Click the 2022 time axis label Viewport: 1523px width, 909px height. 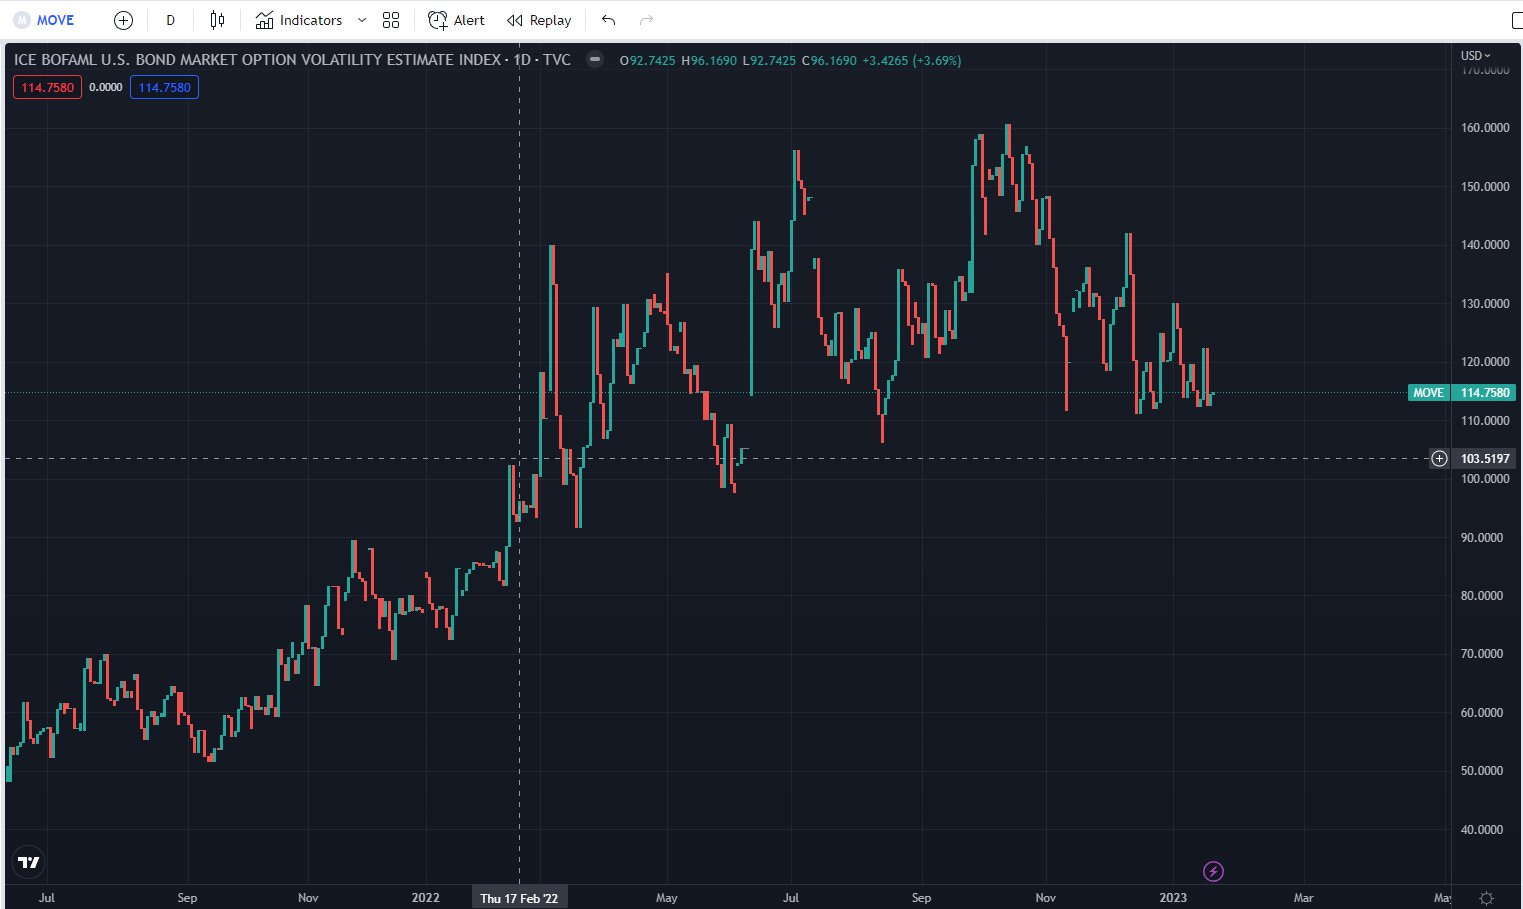pyautogui.click(x=426, y=898)
